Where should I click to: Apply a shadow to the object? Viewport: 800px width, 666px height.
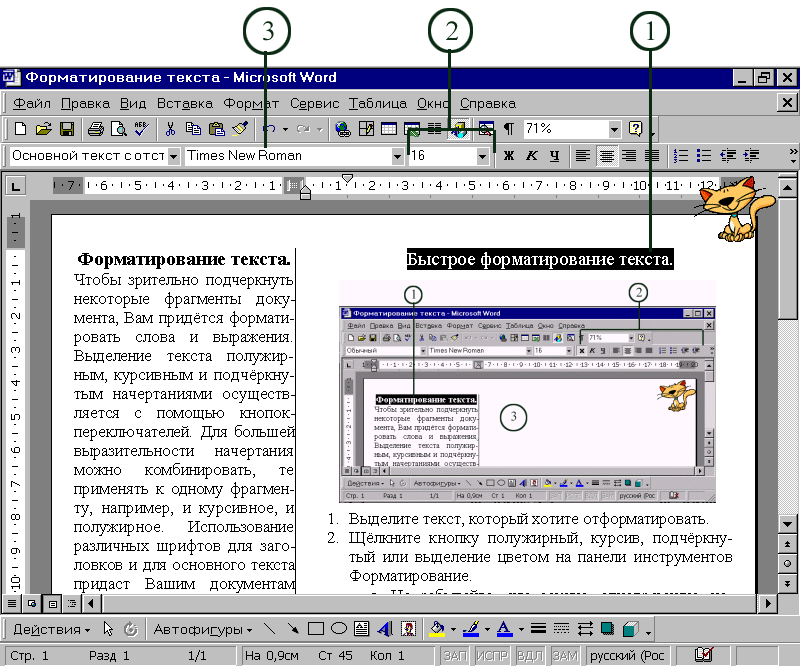[x=607, y=629]
